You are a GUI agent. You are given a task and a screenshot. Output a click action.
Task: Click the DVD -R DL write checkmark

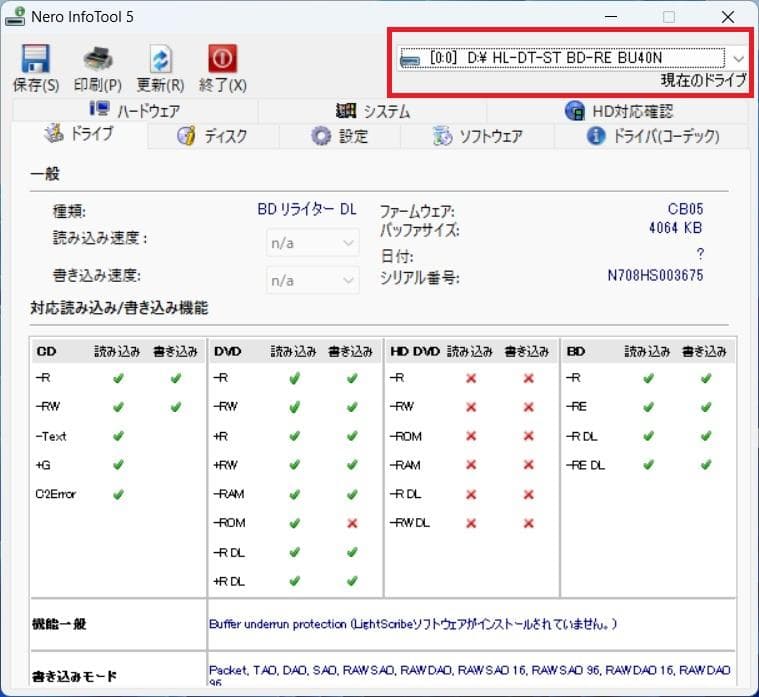click(352, 552)
